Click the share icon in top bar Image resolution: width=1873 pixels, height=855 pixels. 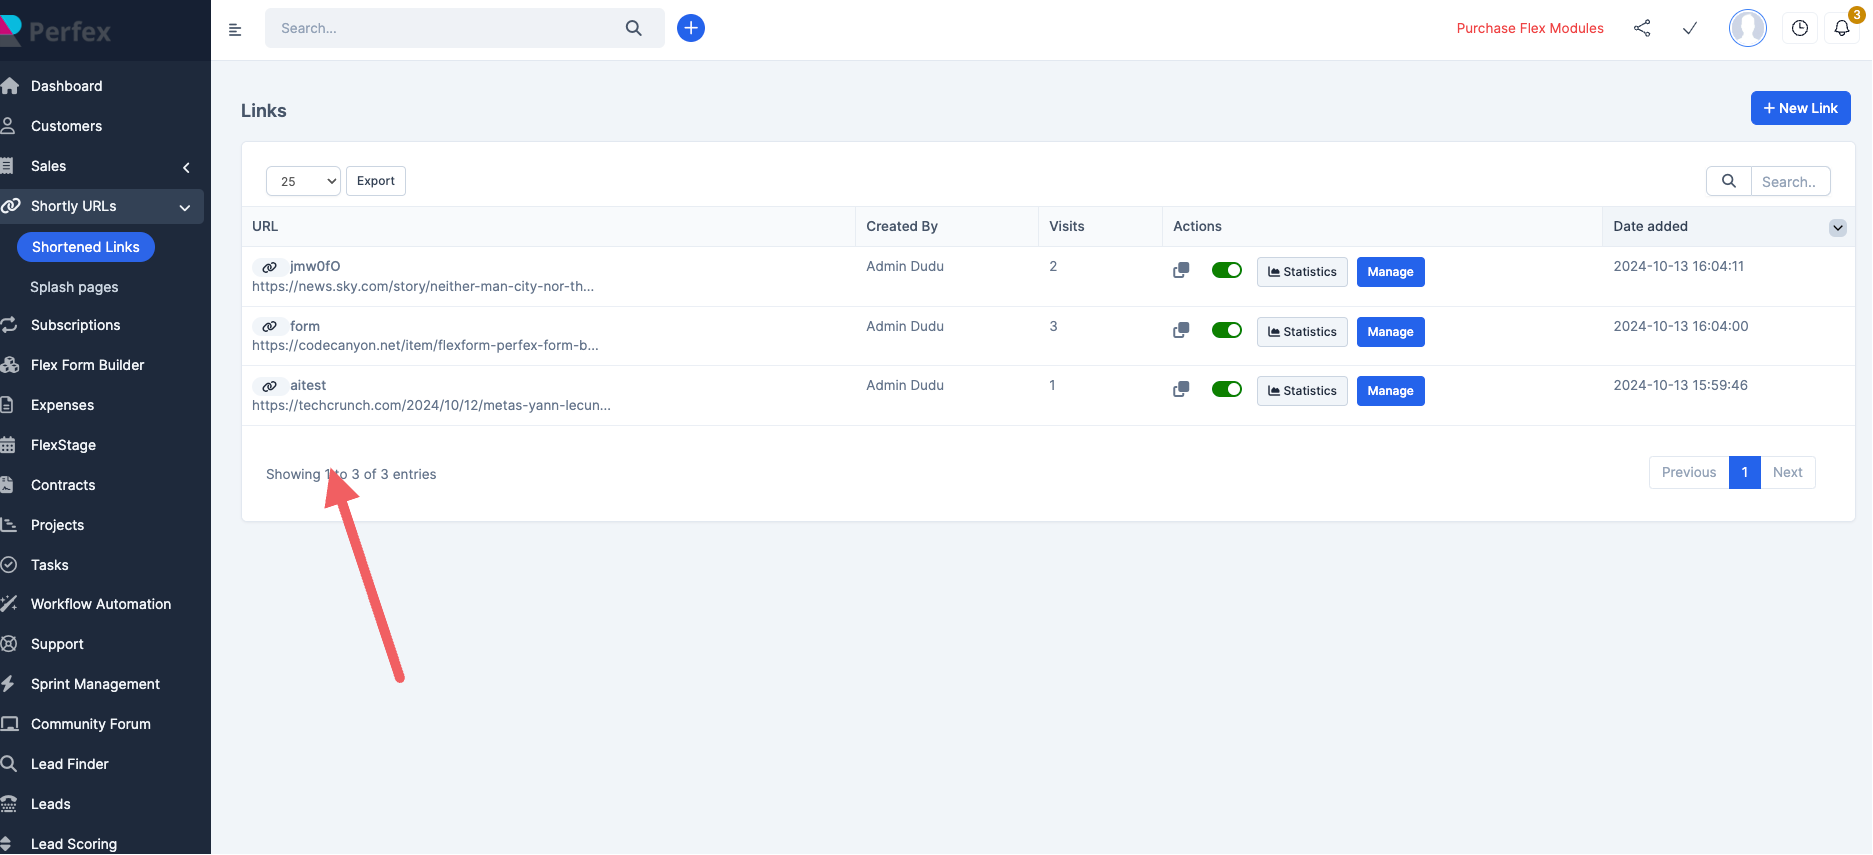(1642, 28)
